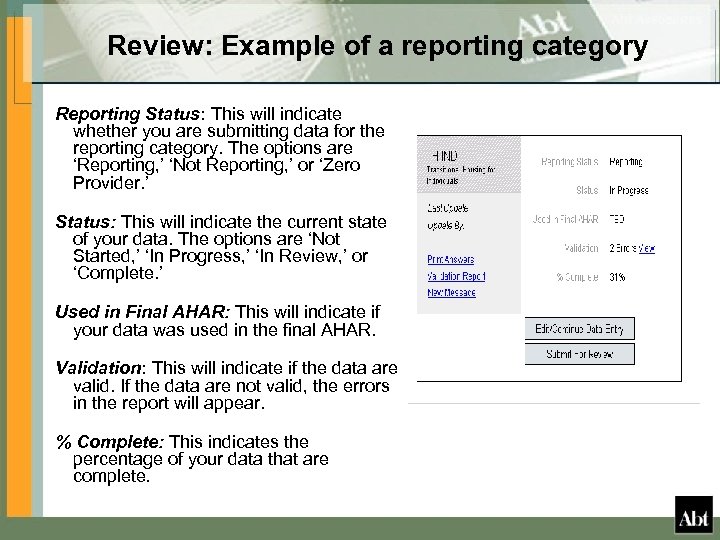Click the 'Update By' label
This screenshot has height=540, width=720.
coord(445,225)
